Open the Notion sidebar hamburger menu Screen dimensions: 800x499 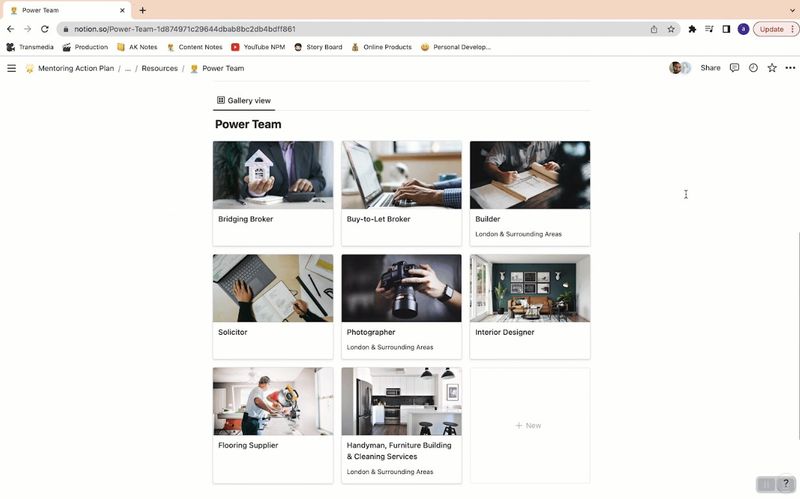tap(12, 68)
